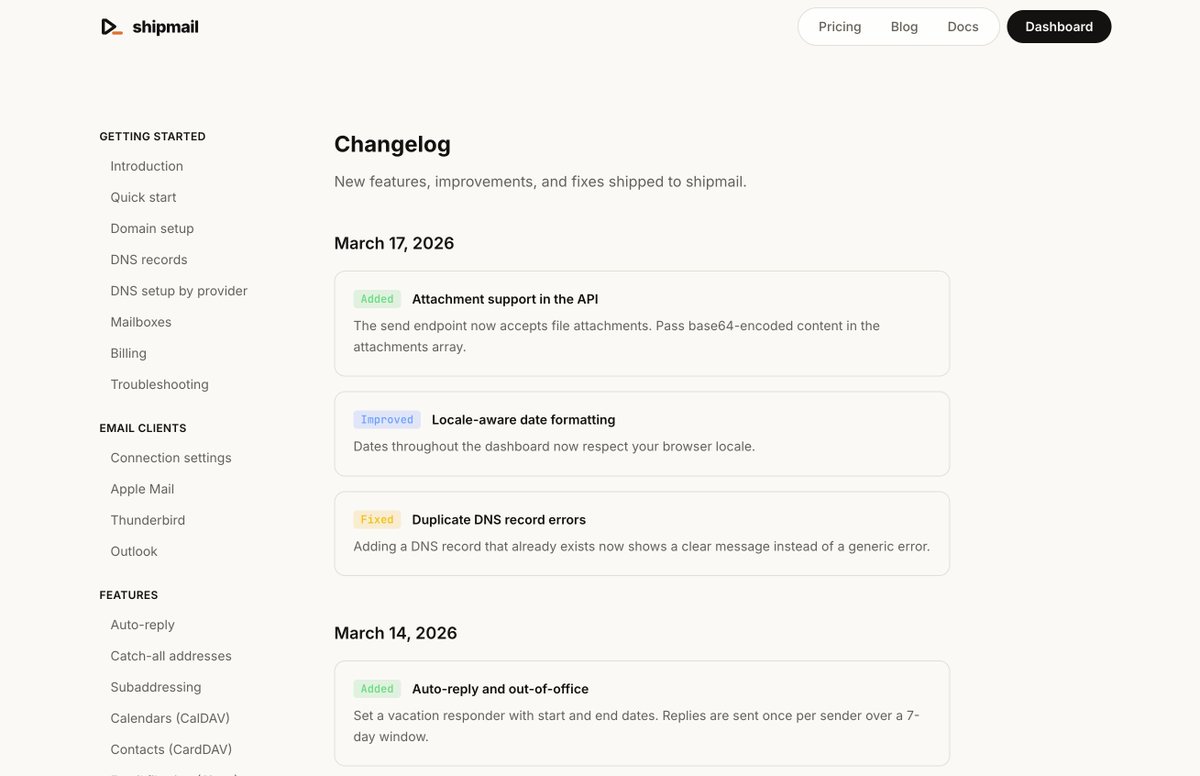Go to the Mailboxes page
The height and width of the screenshot is (776, 1200).
coord(141,322)
